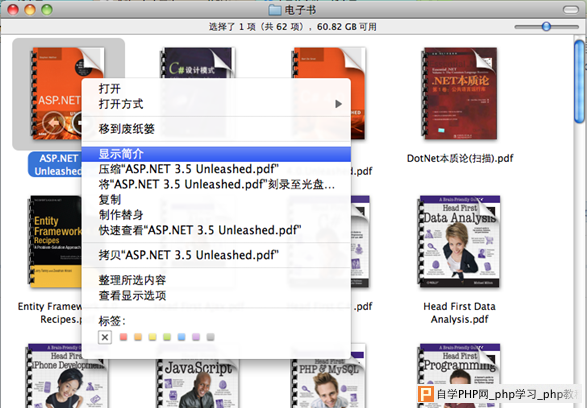Expand the 打开方式 submenu arrow
Screen dimensions: 587x408
point(338,104)
